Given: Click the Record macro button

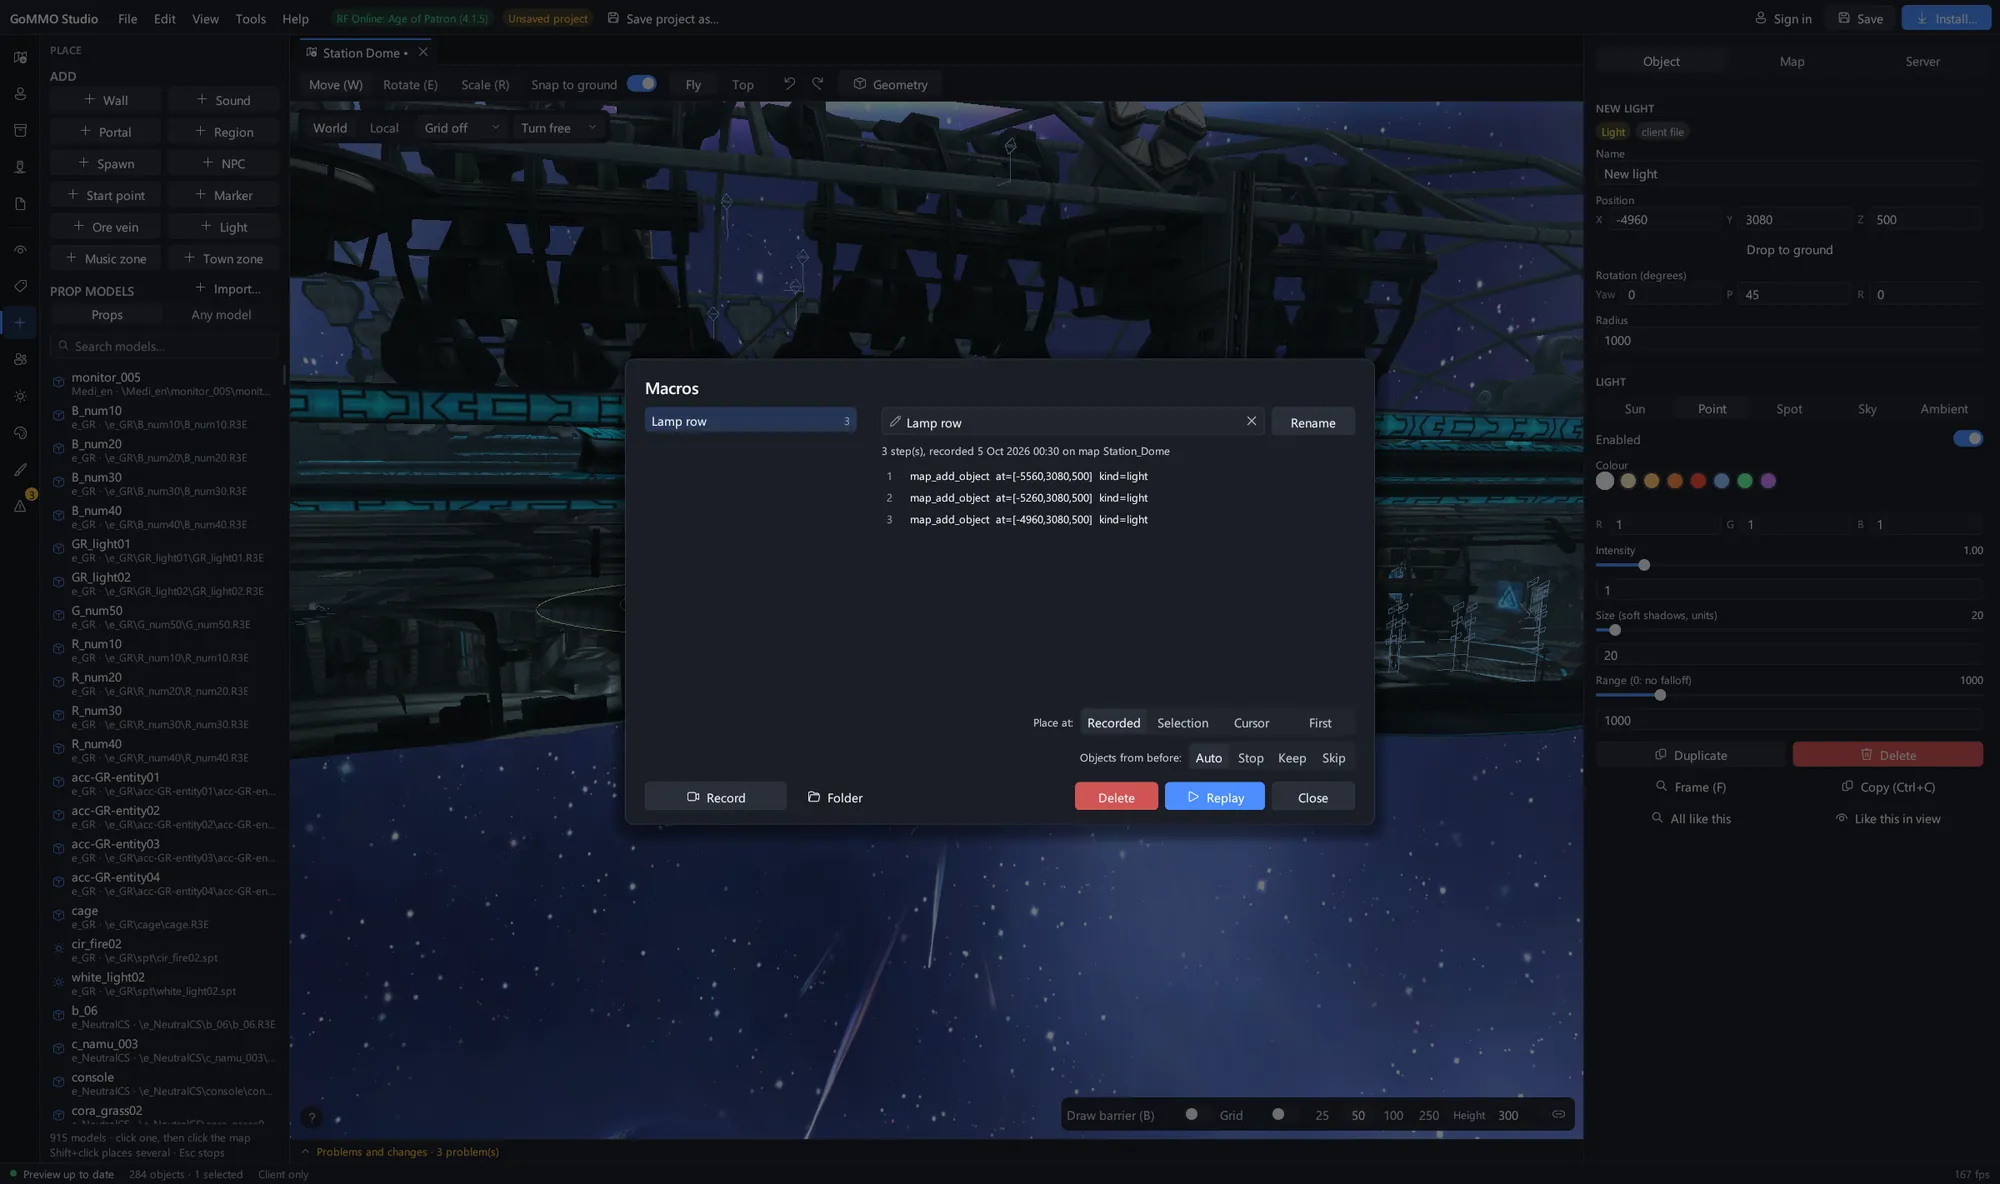Looking at the screenshot, I should coord(715,797).
